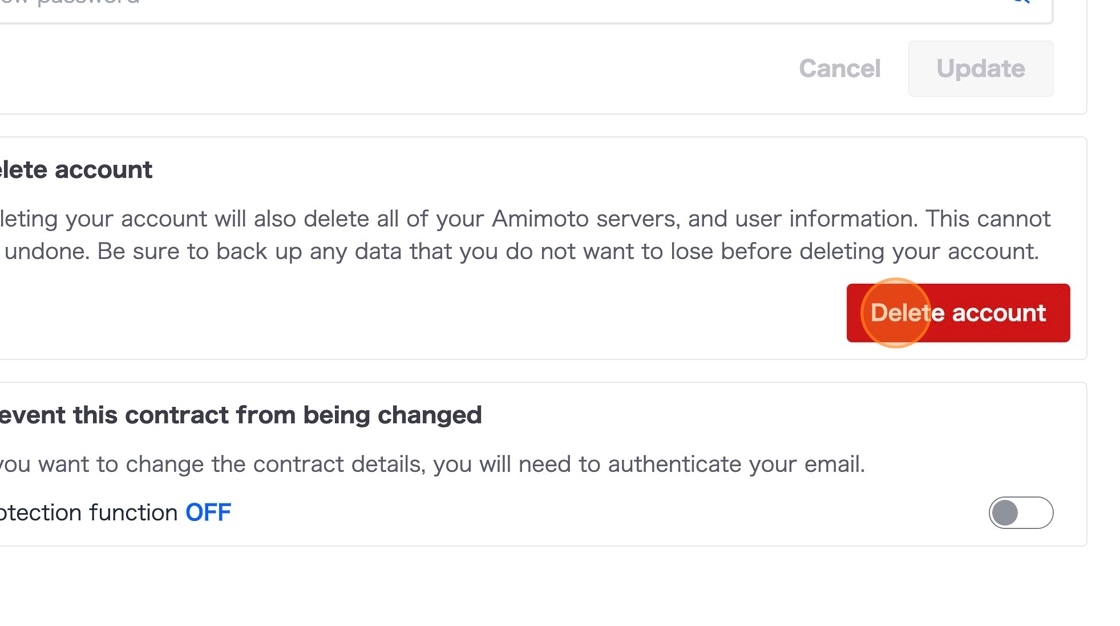Image resolution: width=1120 pixels, height=626 pixels.
Task: Click the "Prevent this contract from being changed" heading
Action: (240, 415)
